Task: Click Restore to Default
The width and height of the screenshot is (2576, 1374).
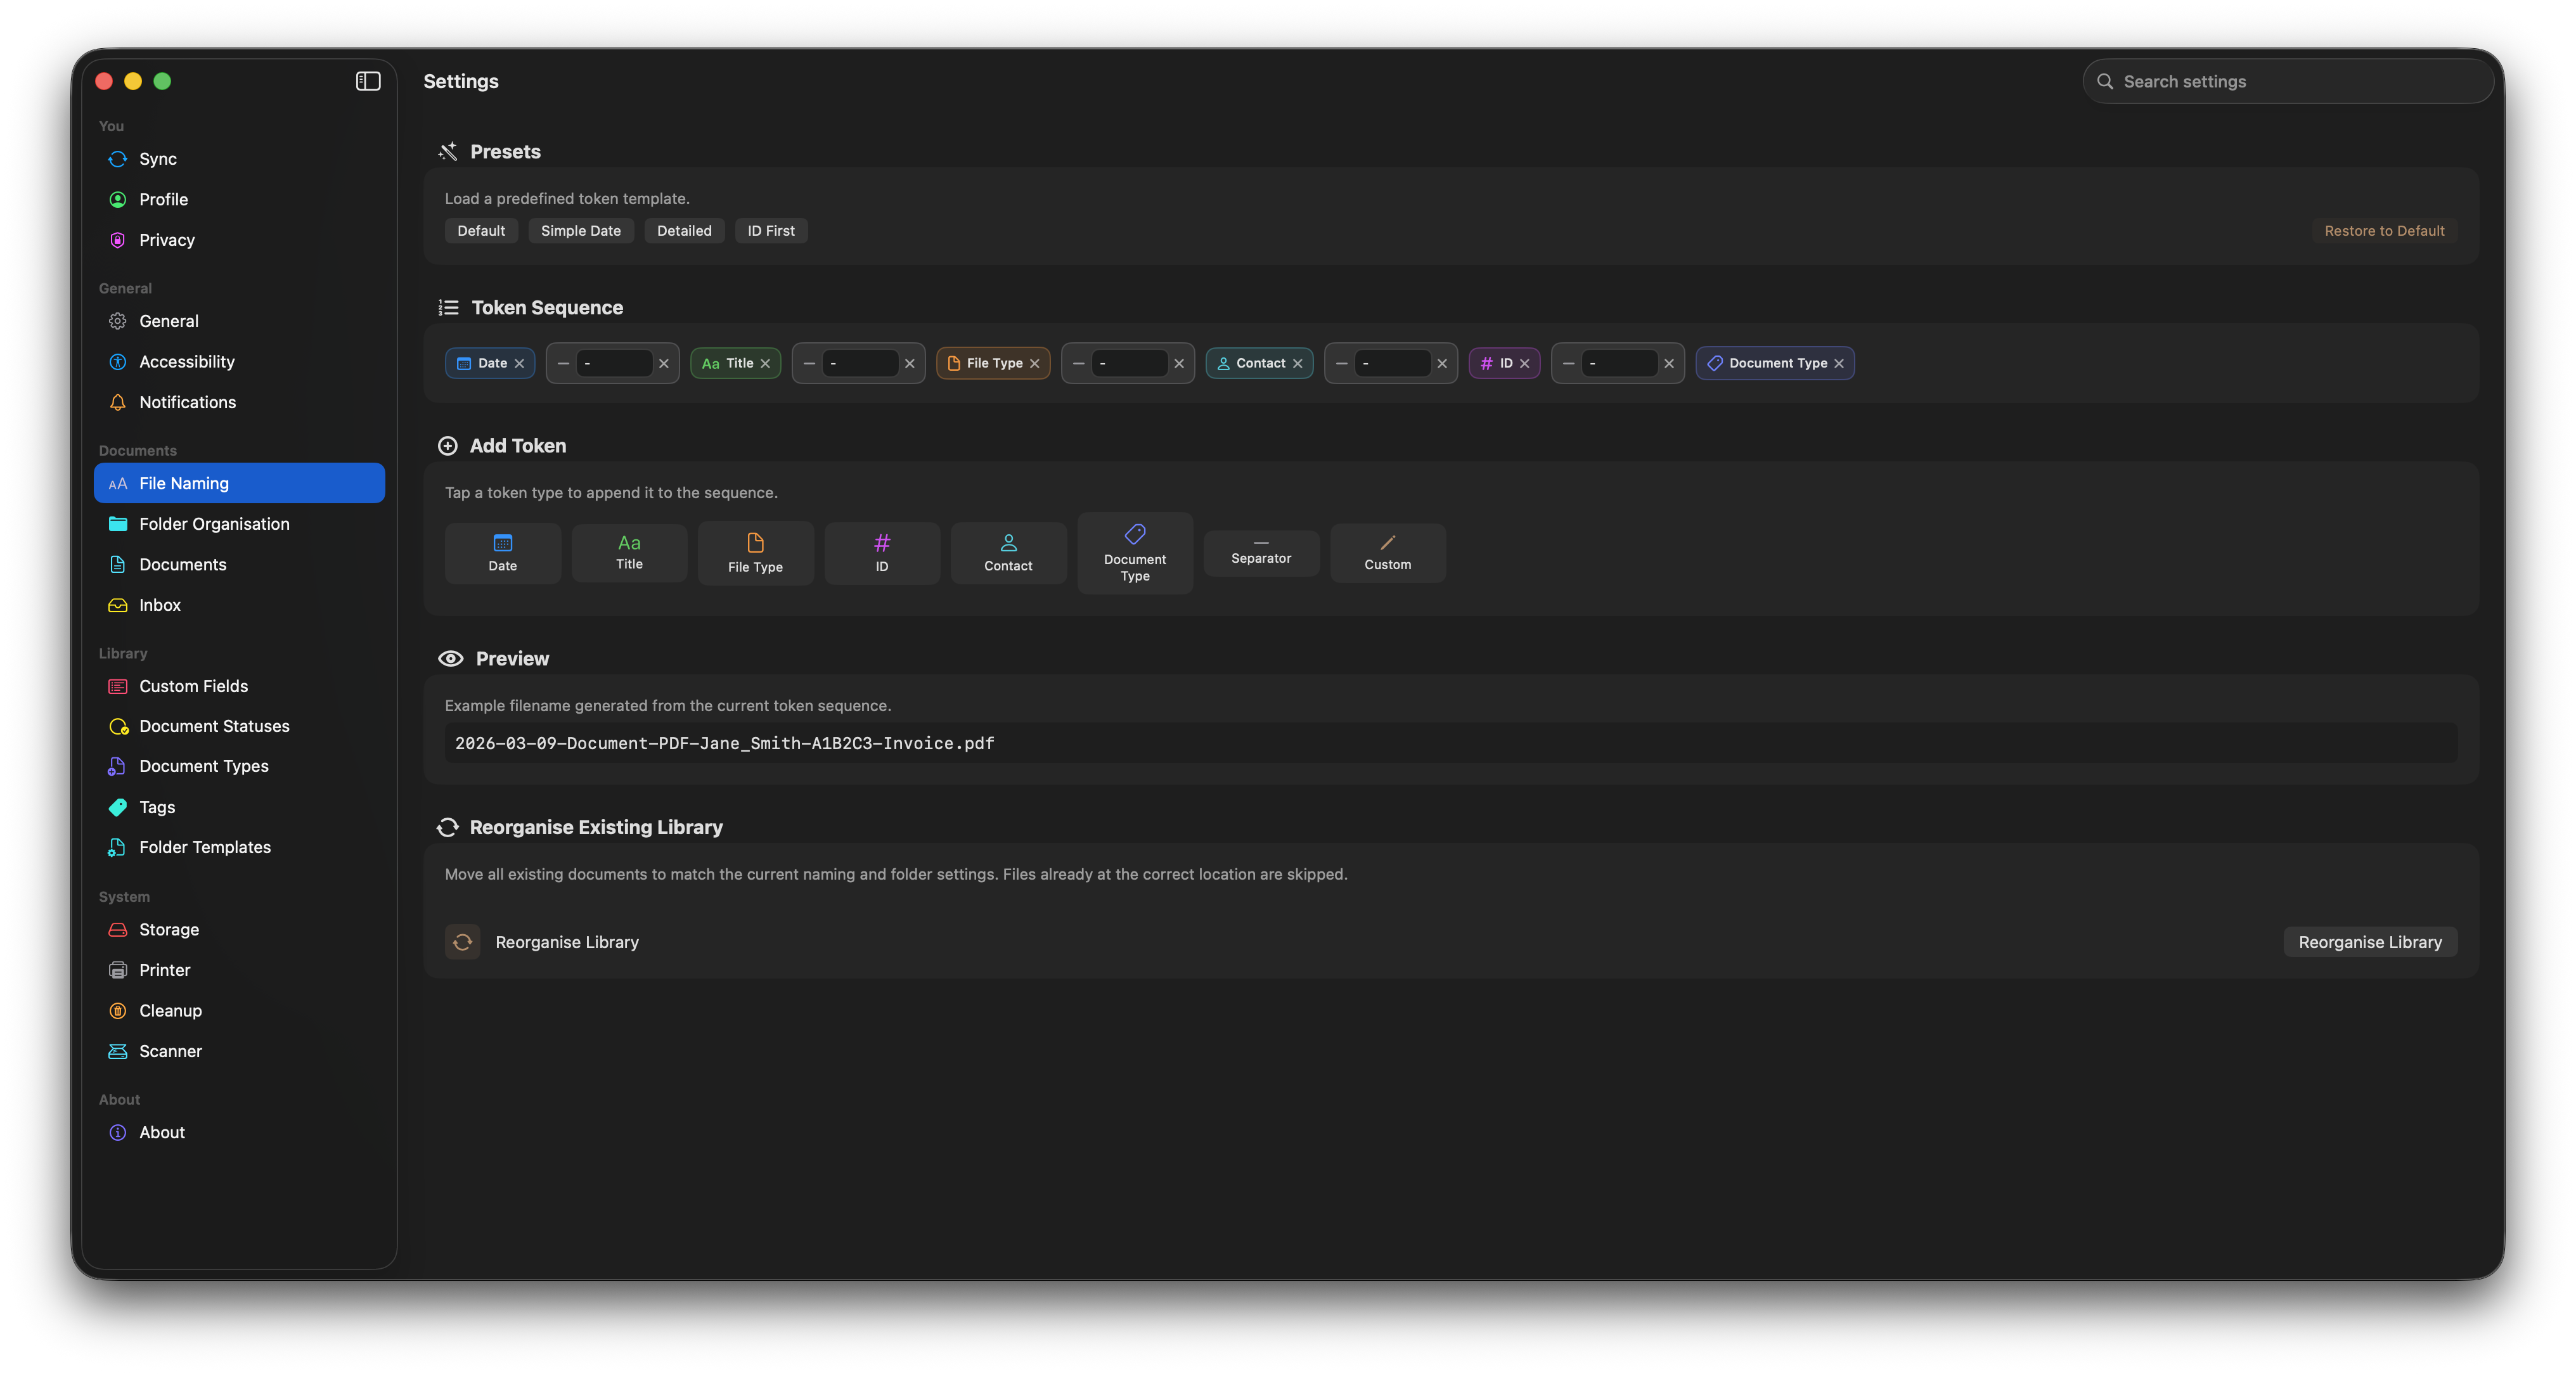Action: coord(2383,231)
